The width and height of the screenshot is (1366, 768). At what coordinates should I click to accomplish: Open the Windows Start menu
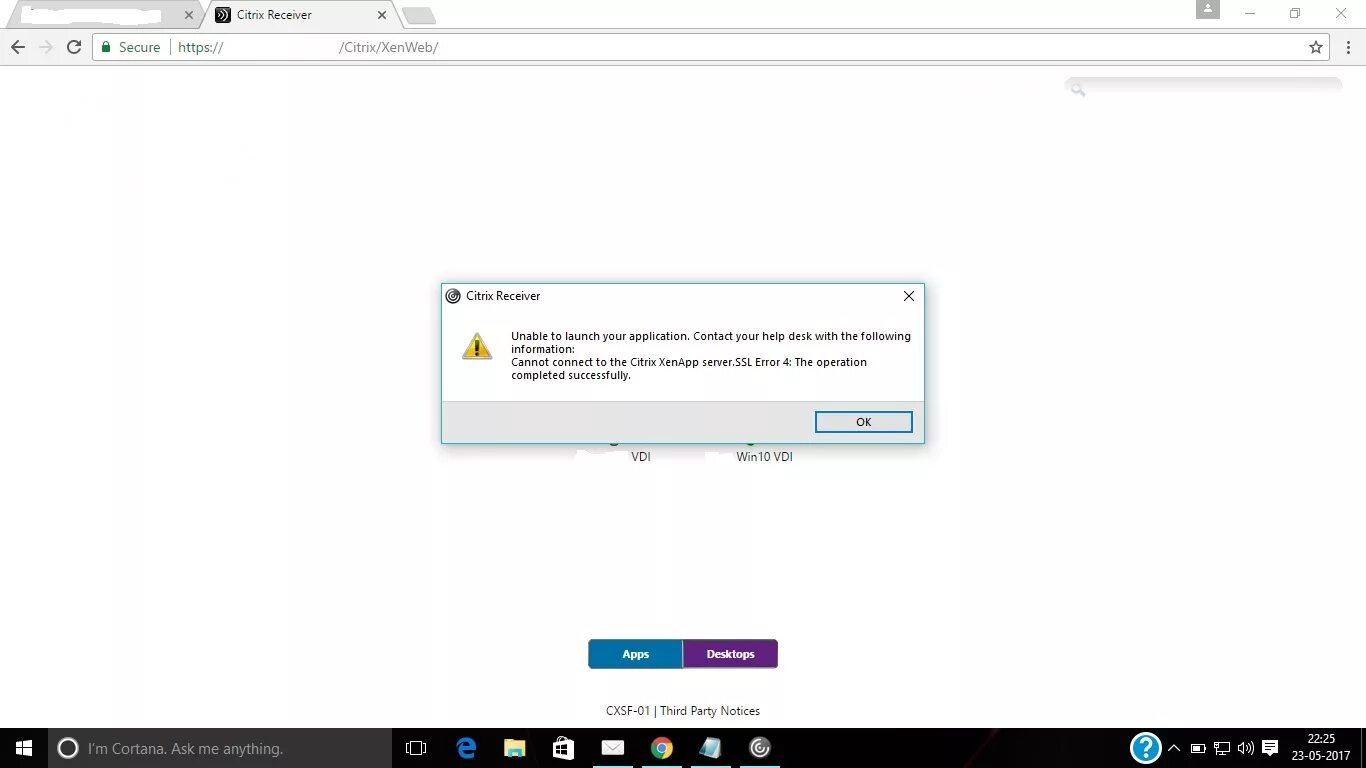(24, 748)
